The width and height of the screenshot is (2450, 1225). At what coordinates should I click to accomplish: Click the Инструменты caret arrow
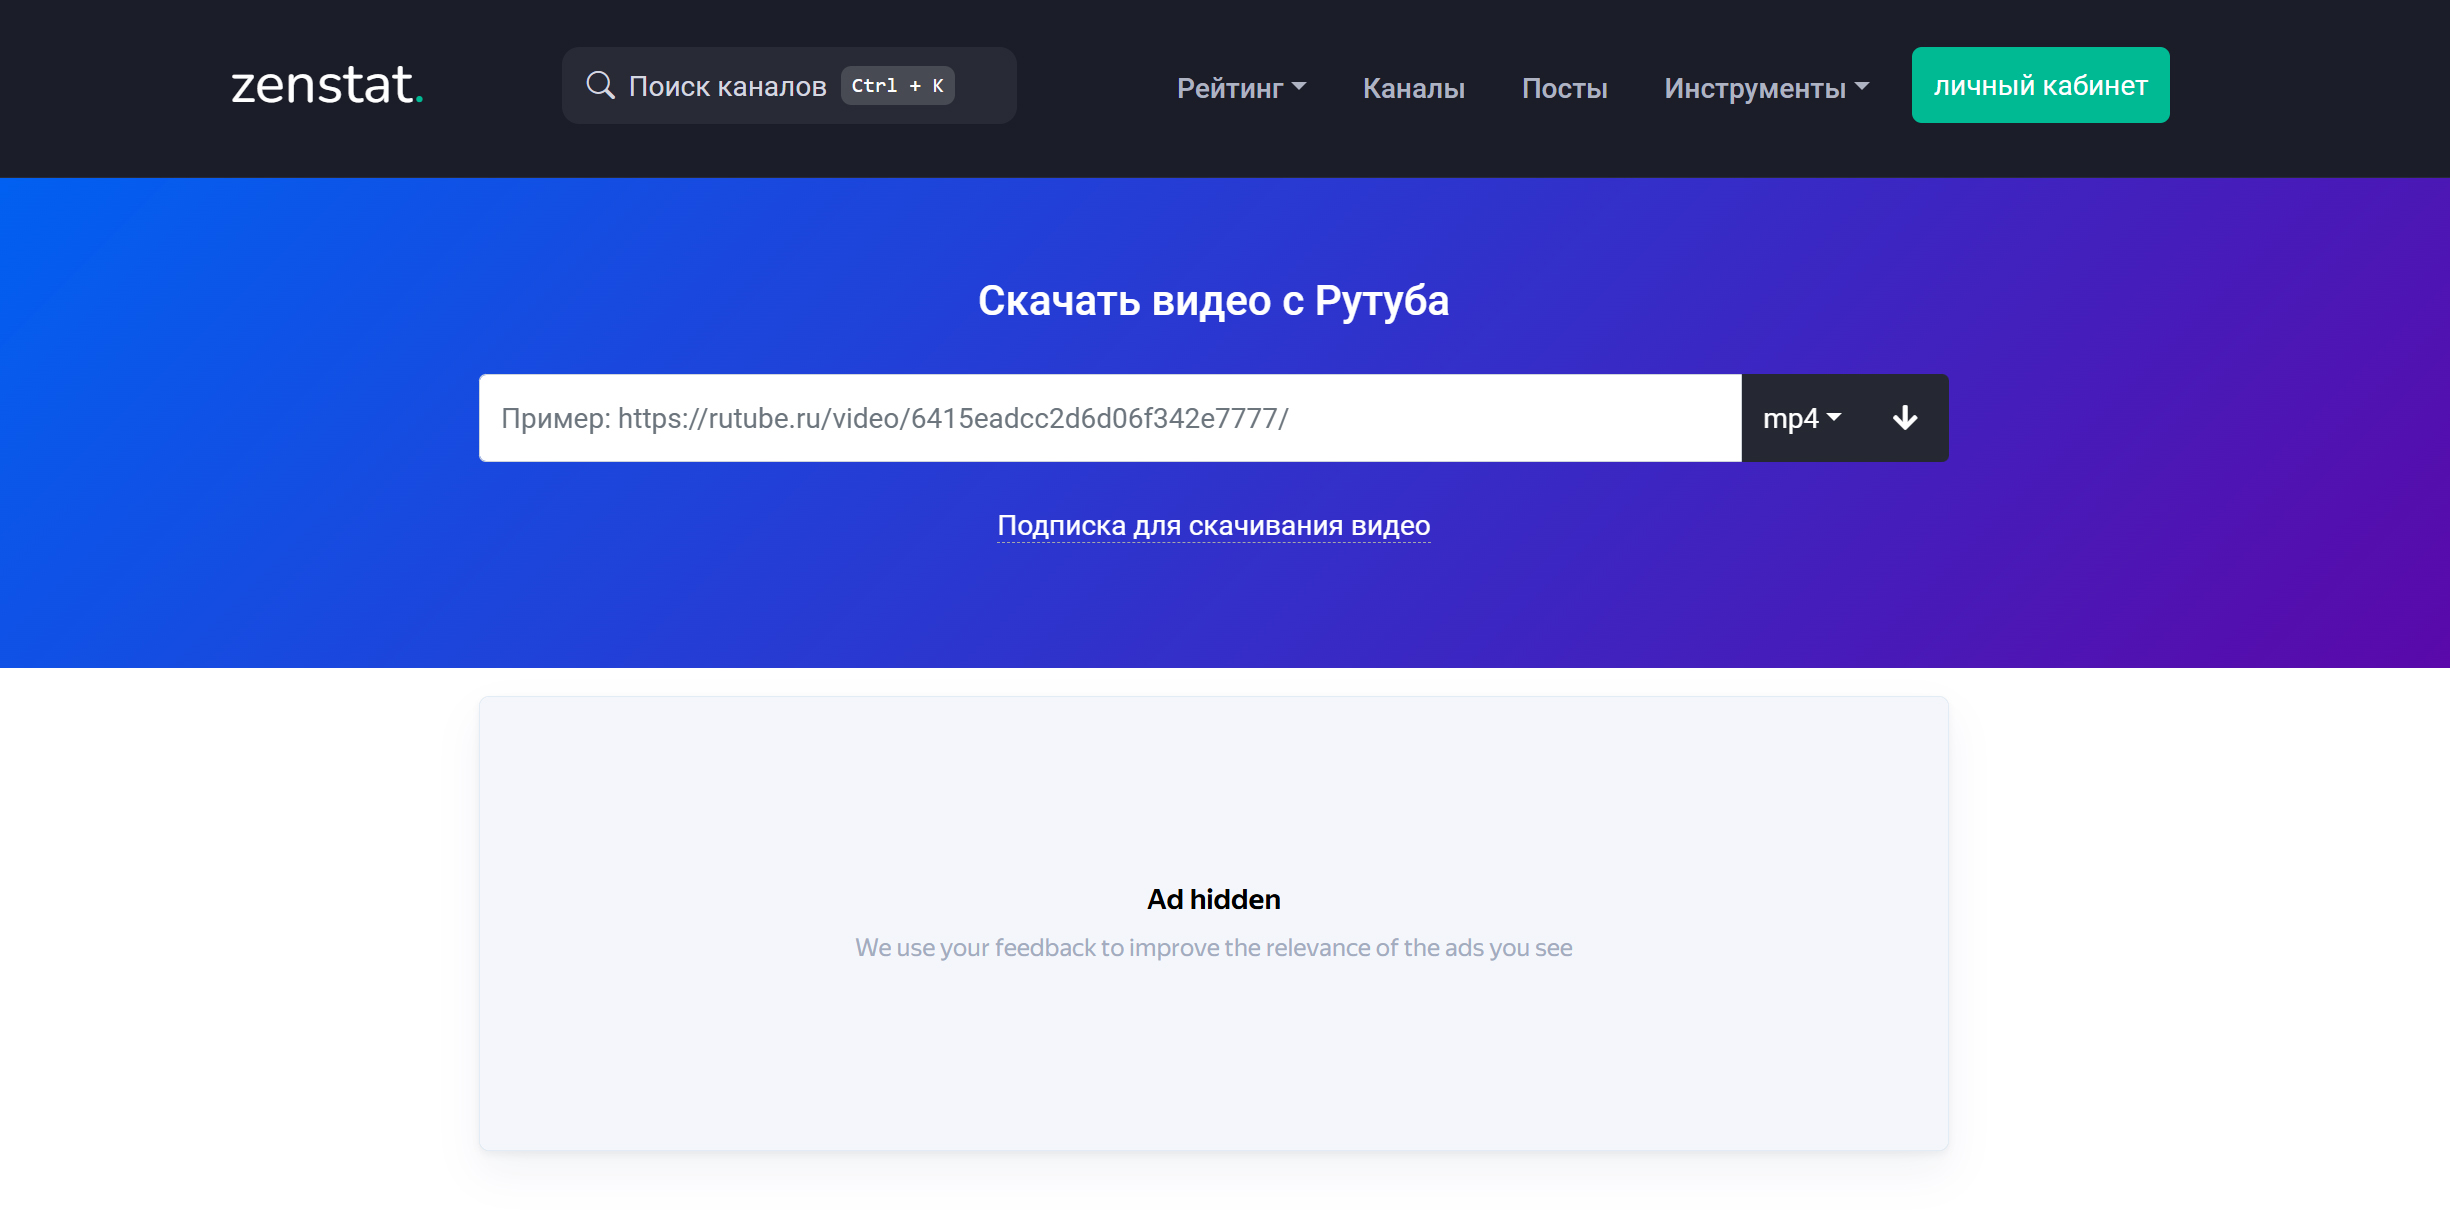1861,87
